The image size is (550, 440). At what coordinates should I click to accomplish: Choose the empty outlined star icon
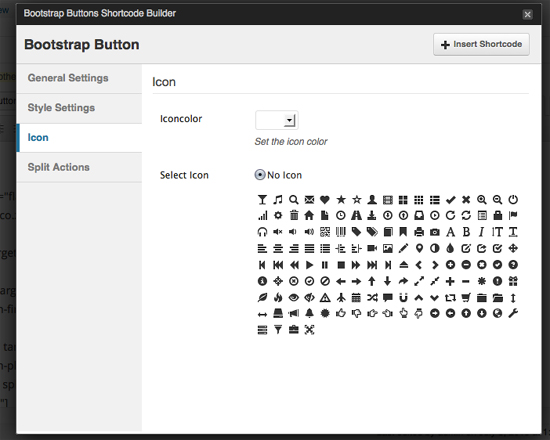[x=356, y=200]
